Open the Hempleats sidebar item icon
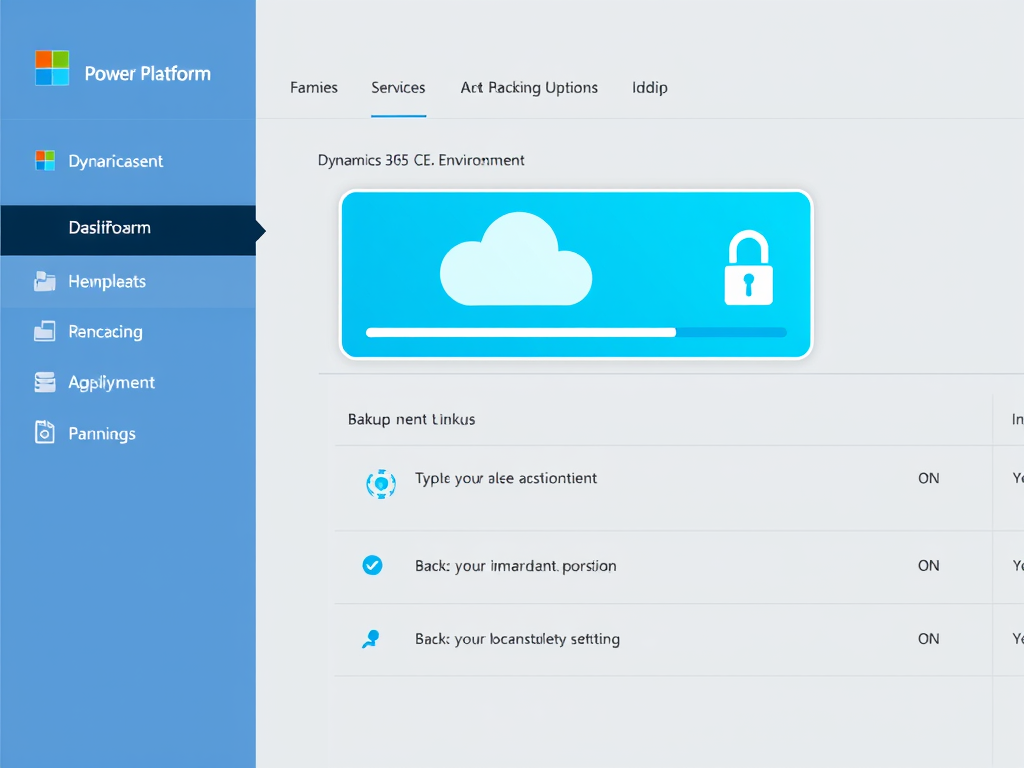Image resolution: width=1024 pixels, height=768 pixels. (45, 281)
